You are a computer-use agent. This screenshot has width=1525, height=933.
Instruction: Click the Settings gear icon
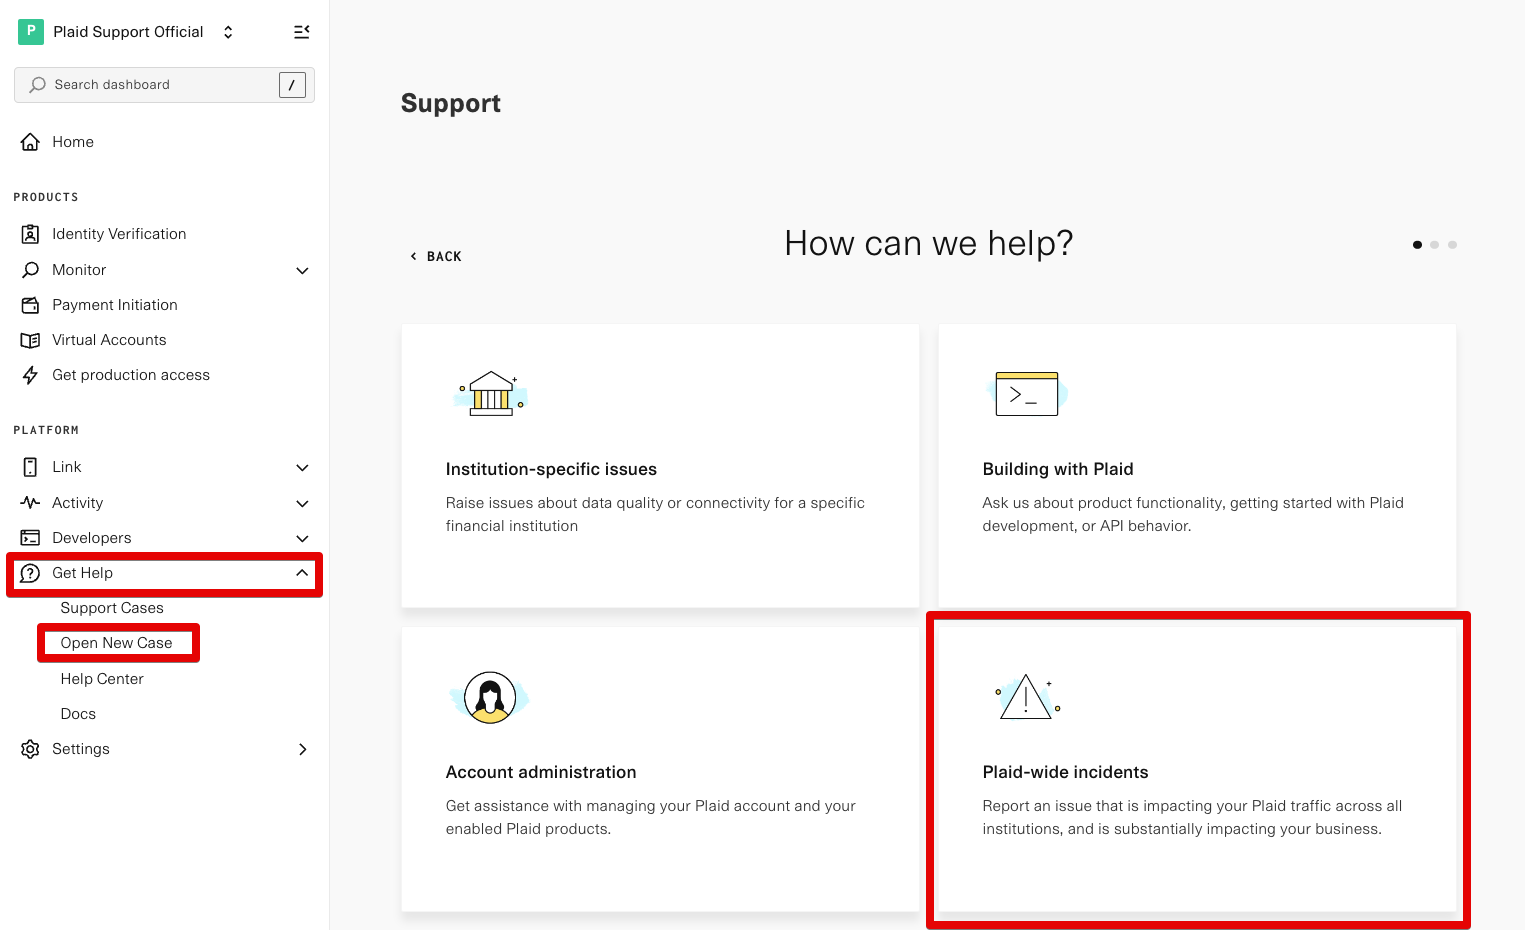click(29, 748)
